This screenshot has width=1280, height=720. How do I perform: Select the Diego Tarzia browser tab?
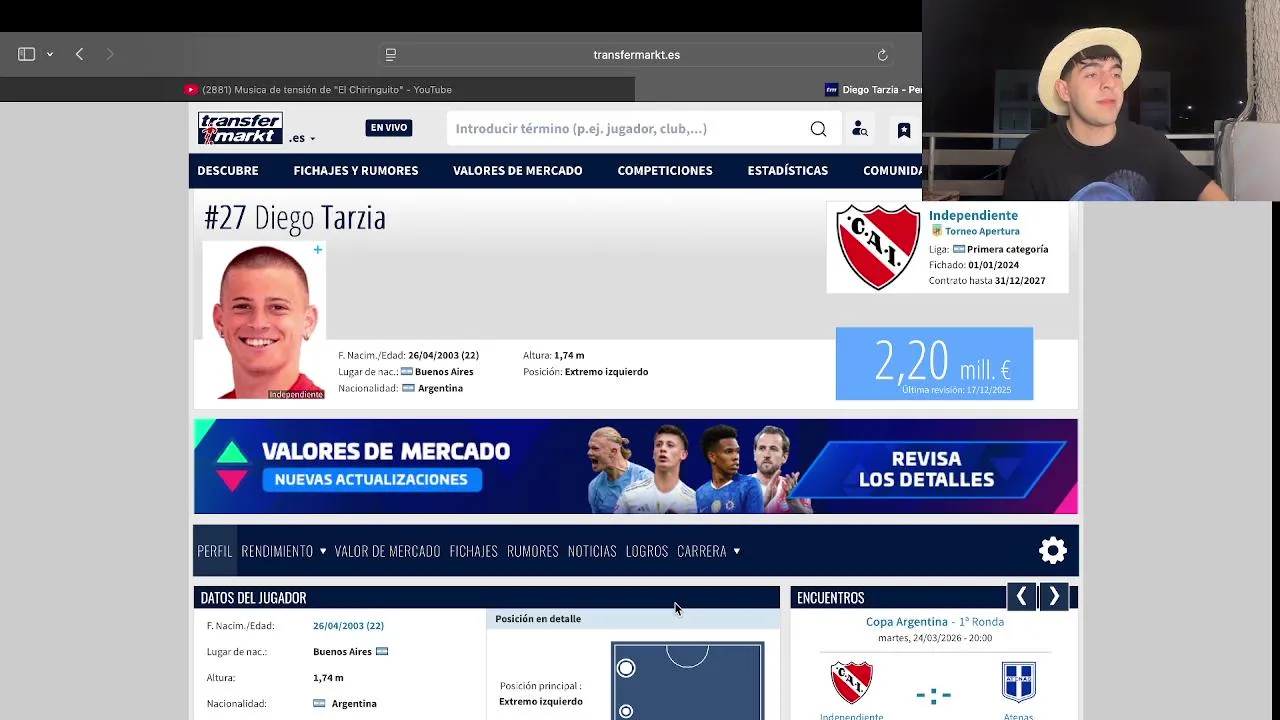[x=873, y=89]
